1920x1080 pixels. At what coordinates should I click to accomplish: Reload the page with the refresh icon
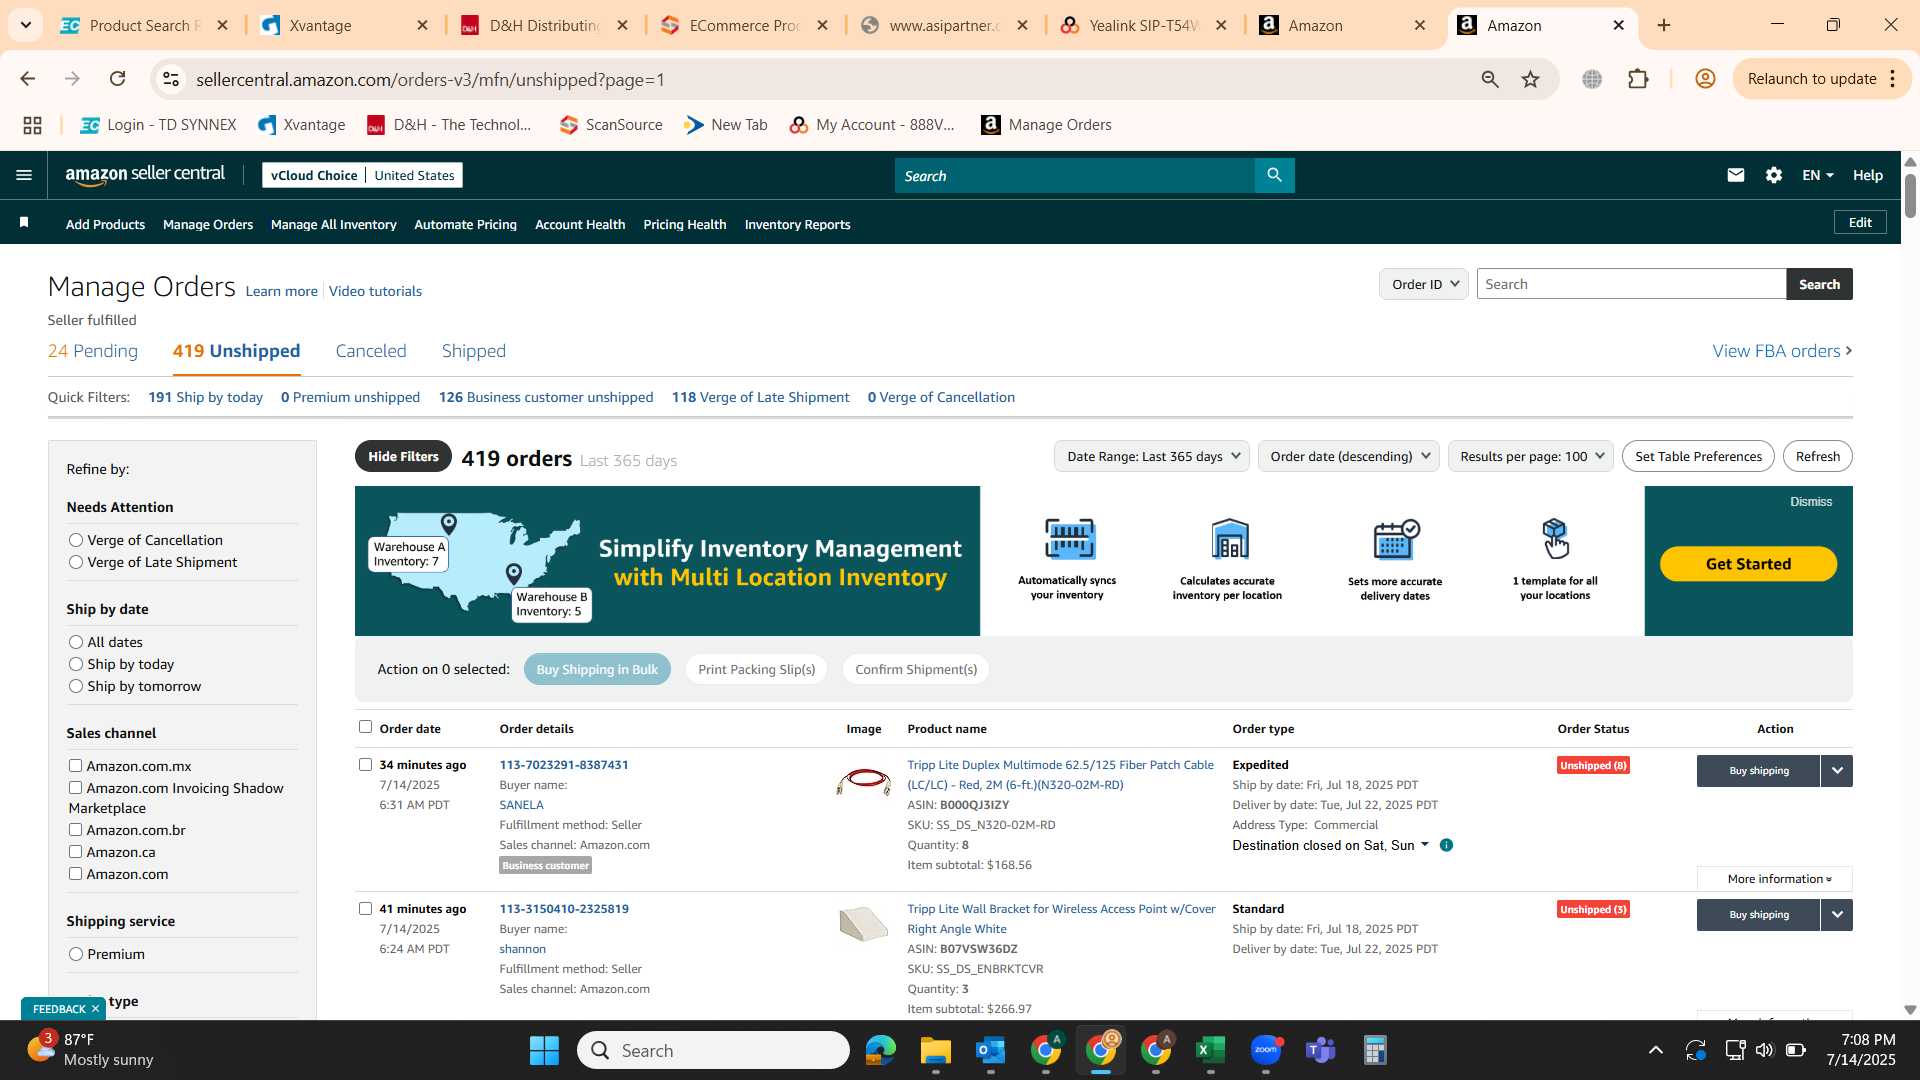[118, 79]
